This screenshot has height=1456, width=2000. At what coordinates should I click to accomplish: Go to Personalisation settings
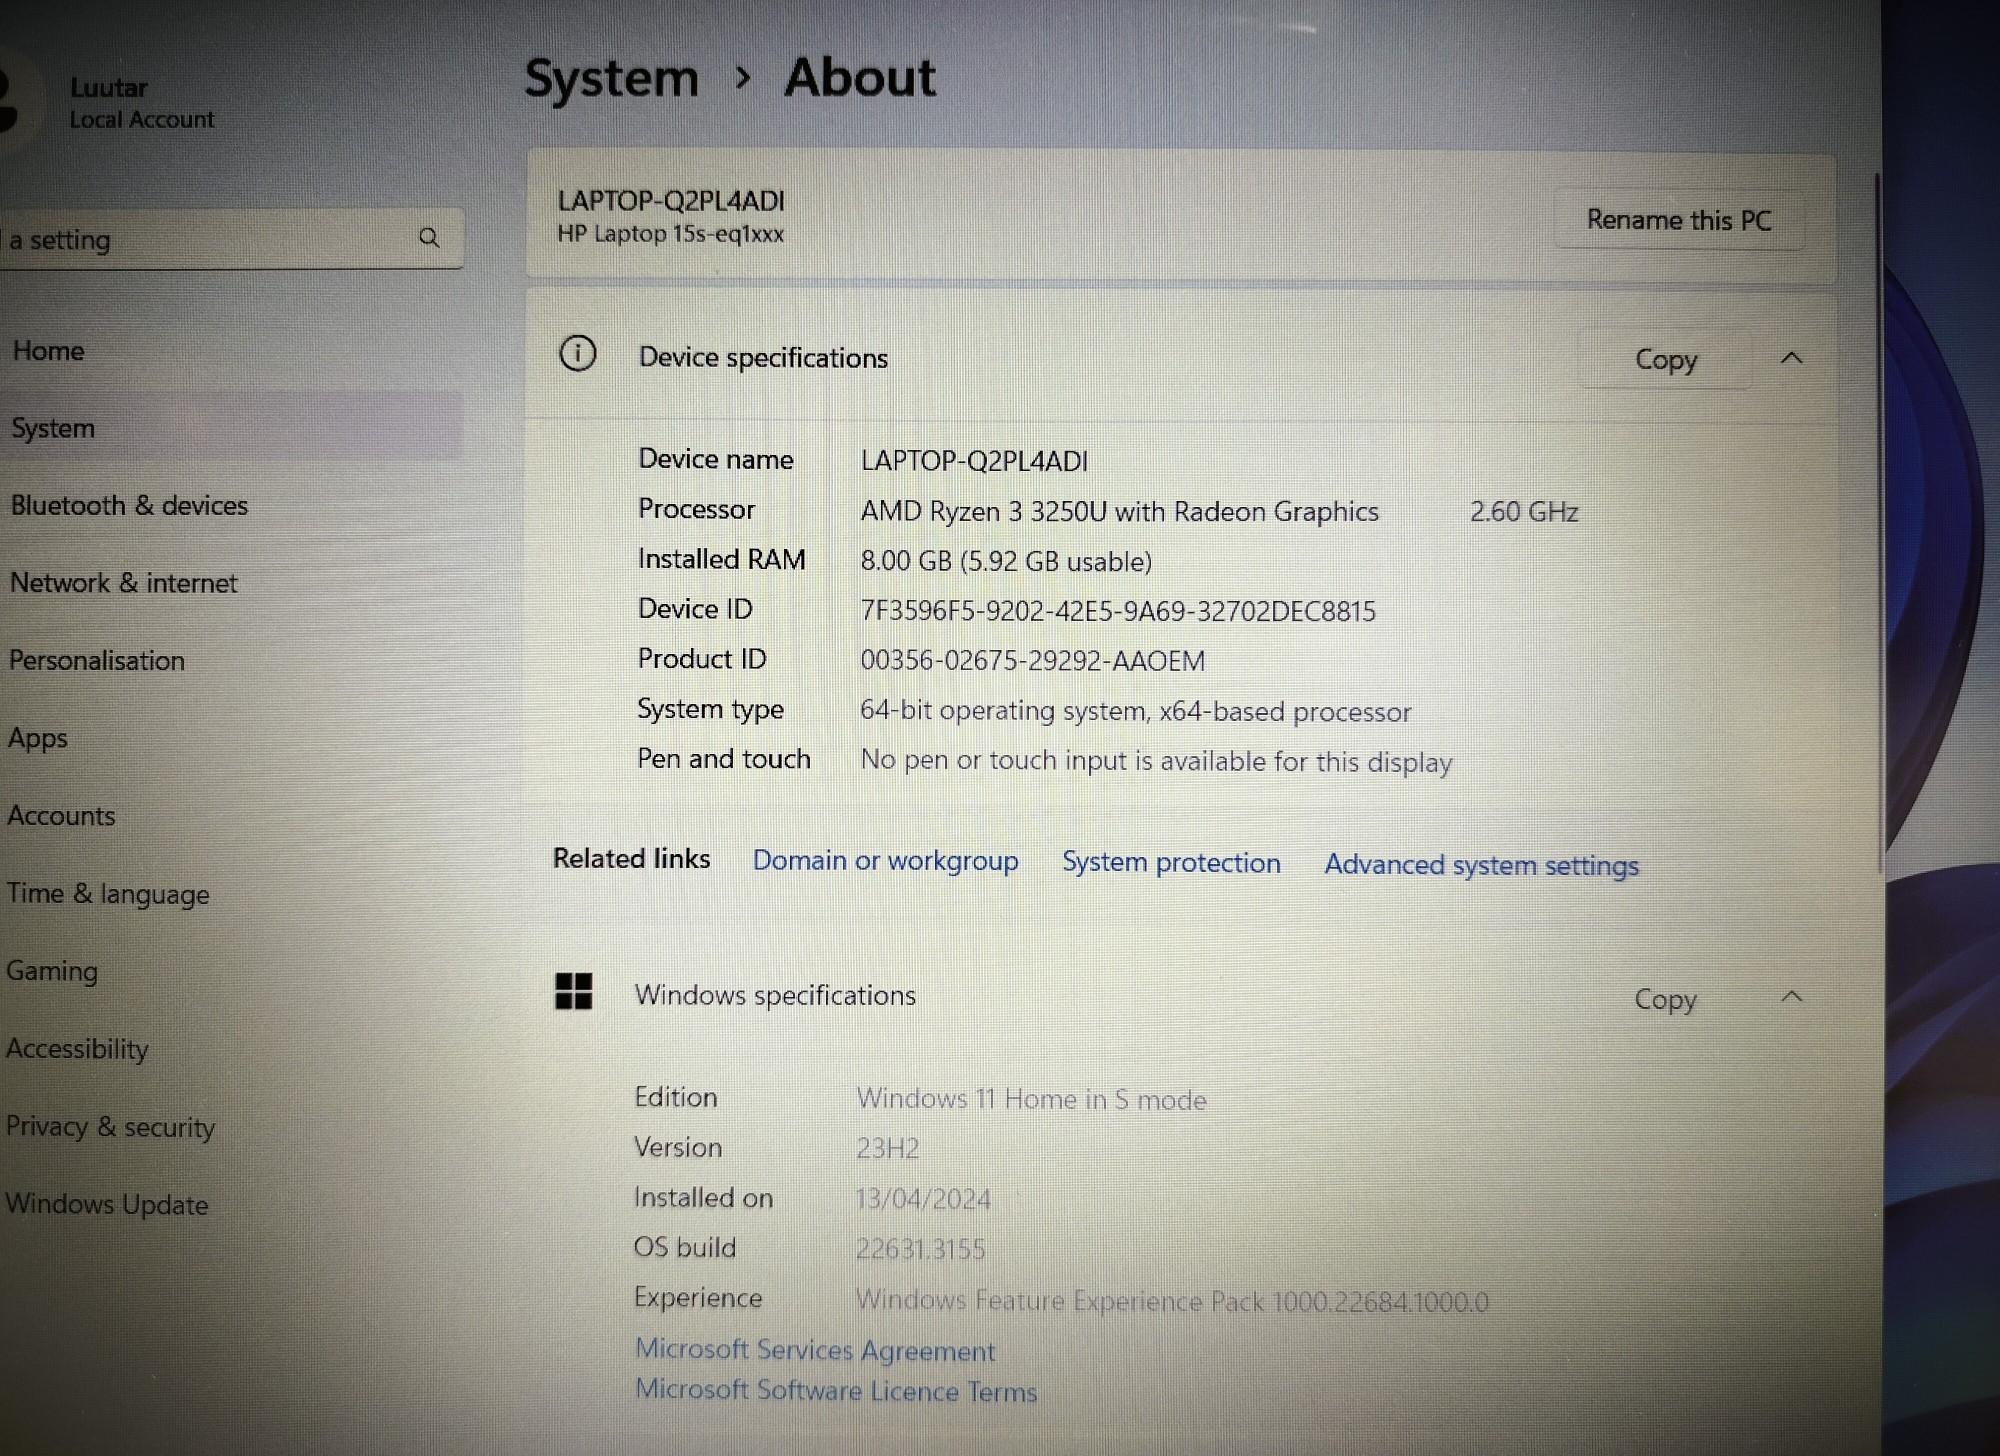pyautogui.click(x=96, y=660)
